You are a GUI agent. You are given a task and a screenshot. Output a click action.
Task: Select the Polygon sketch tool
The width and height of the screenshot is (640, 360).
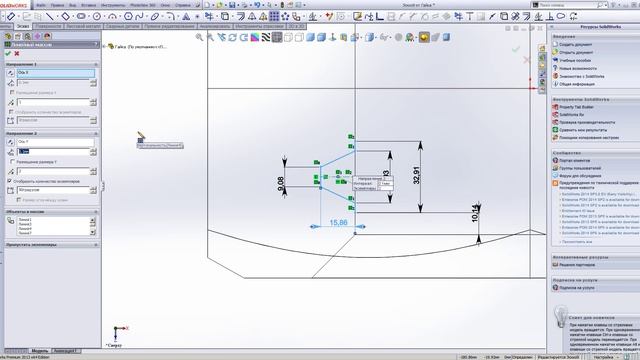(x=128, y=16)
